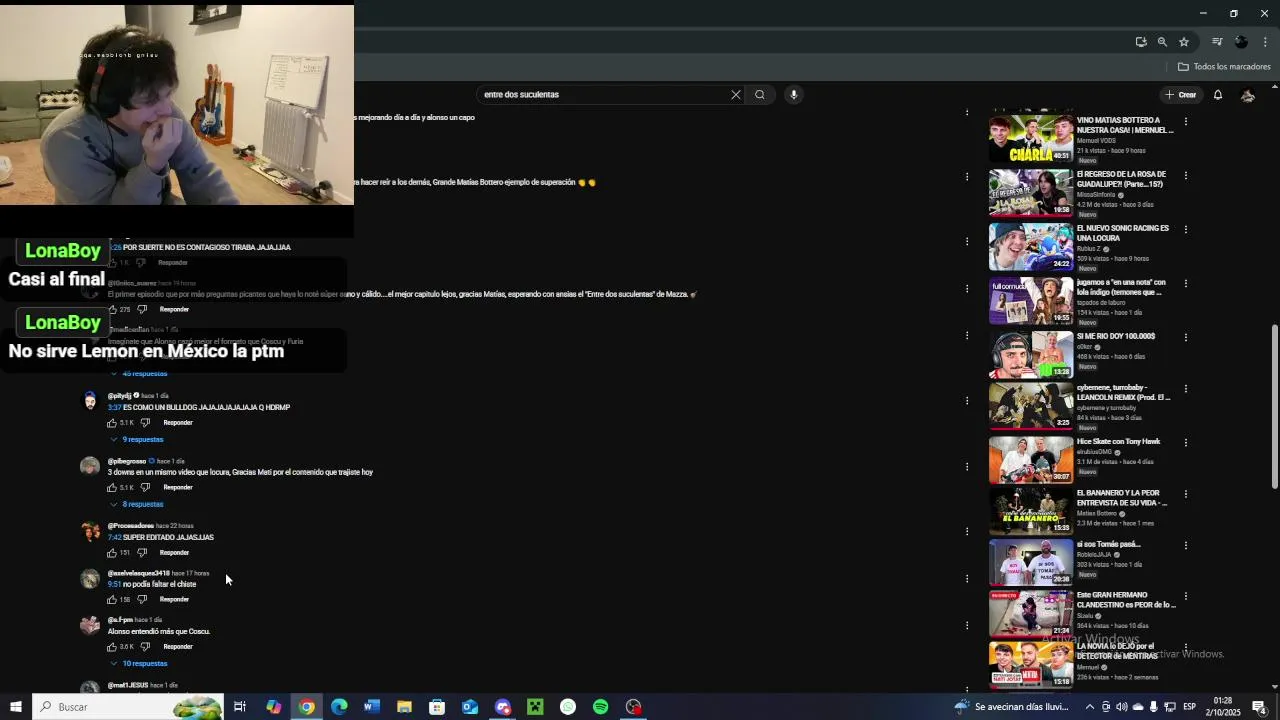
Task: Click the Crear button
Action: point(1181,95)
